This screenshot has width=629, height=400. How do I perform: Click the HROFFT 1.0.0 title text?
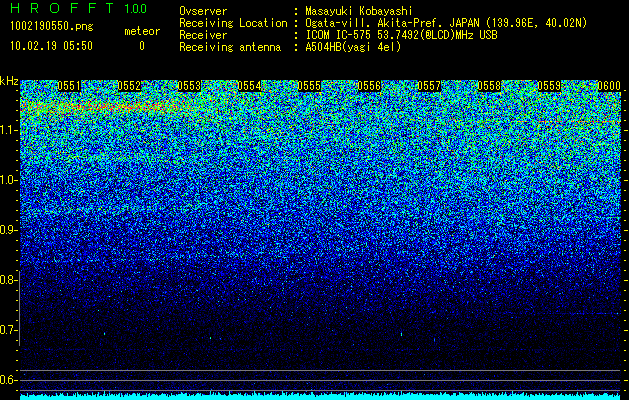[79, 8]
